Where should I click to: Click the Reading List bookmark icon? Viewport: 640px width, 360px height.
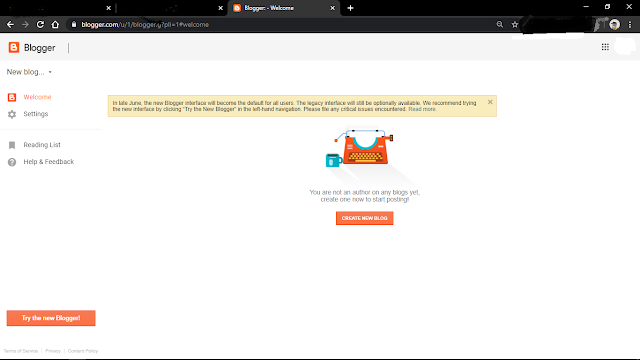[x=12, y=145]
